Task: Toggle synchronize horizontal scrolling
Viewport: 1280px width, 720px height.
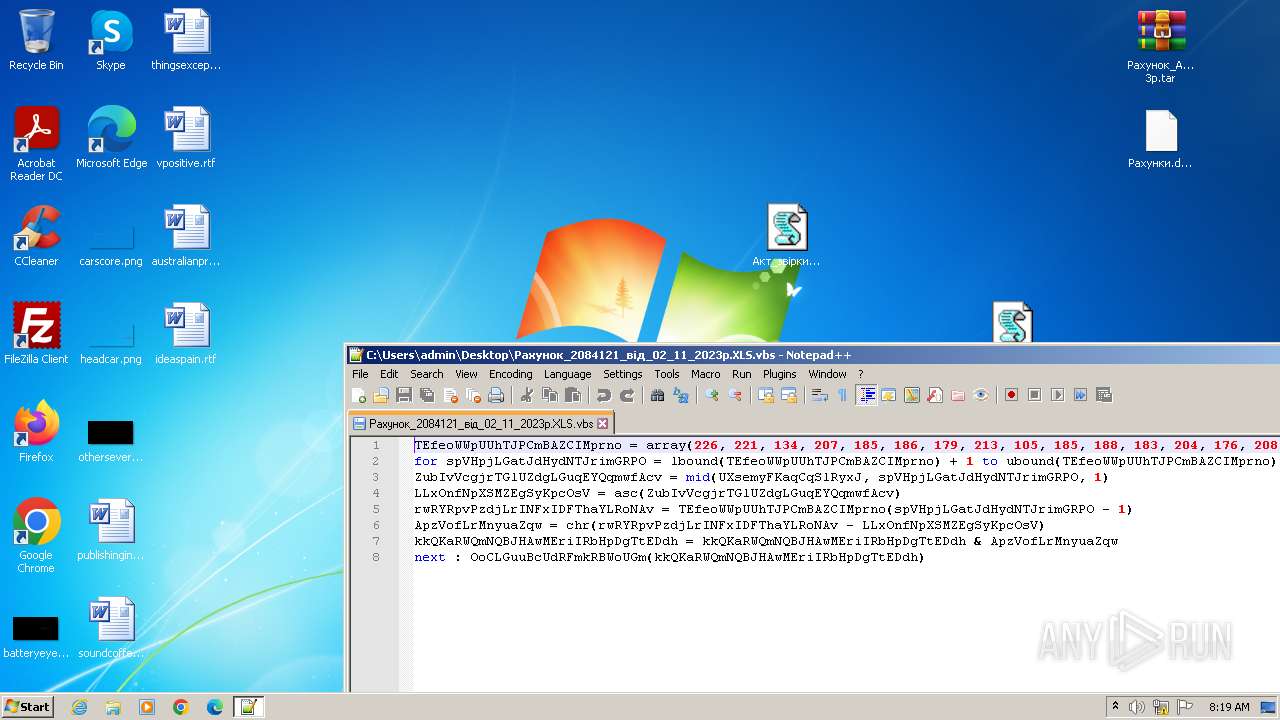Action: pyautogui.click(x=789, y=395)
